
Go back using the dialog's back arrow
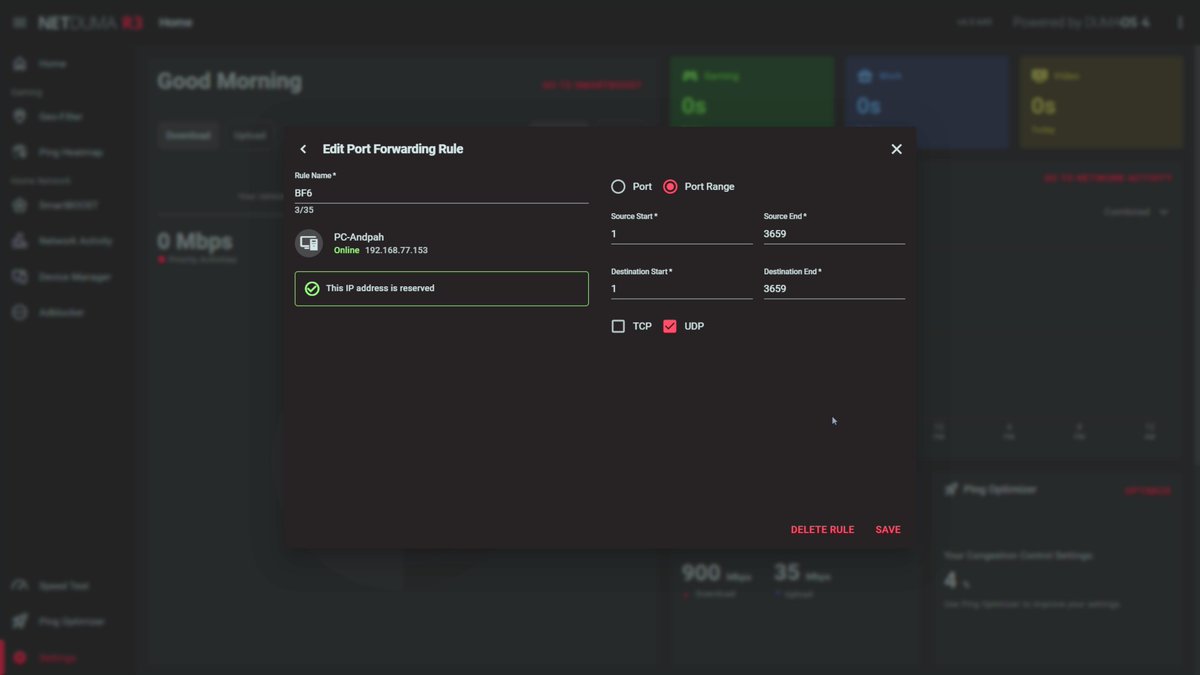click(303, 149)
